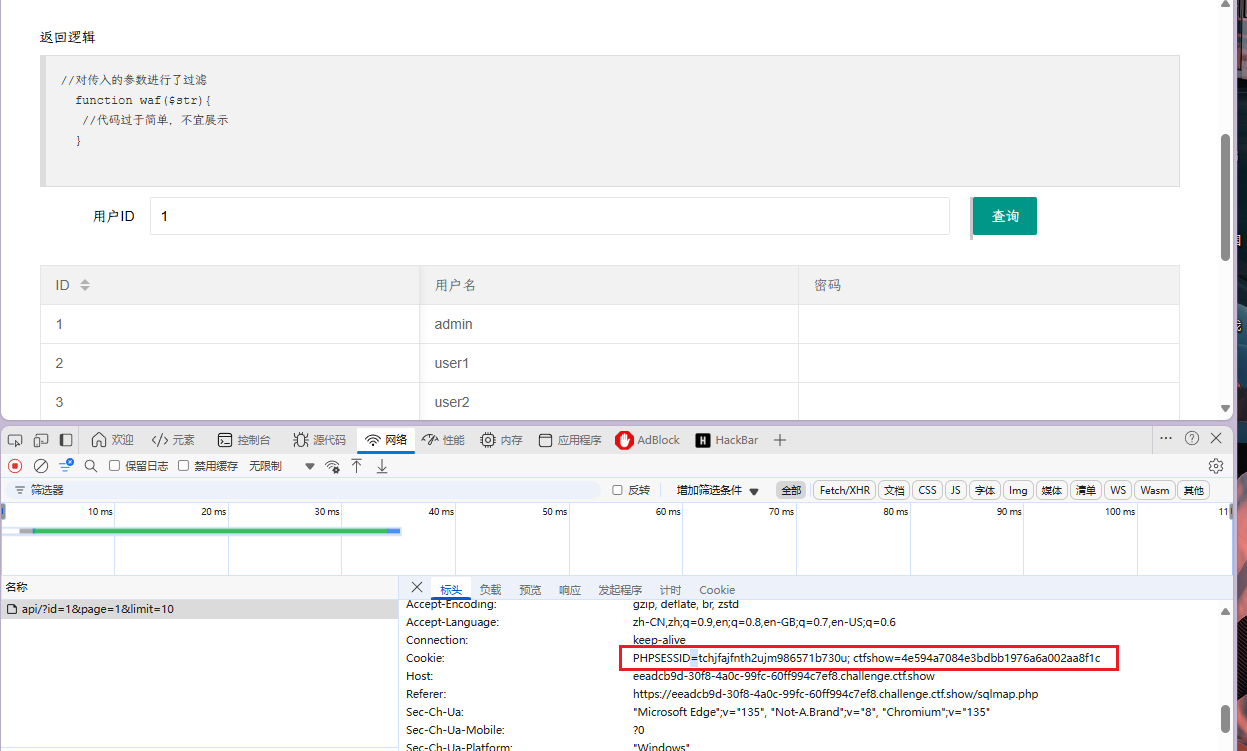Click the 用户ID input field

pyautogui.click(x=550, y=216)
